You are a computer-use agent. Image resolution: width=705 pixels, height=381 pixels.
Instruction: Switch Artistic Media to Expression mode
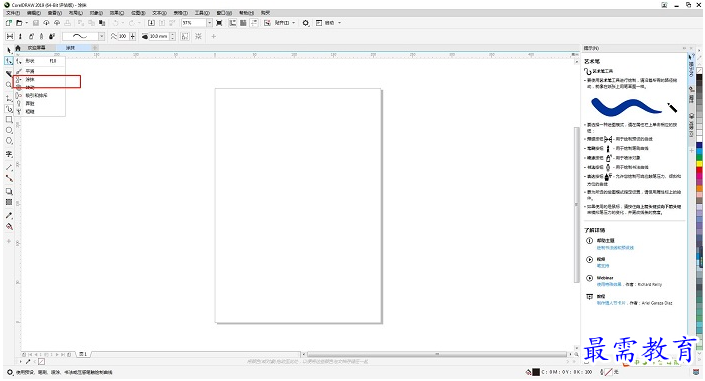pyautogui.click(x=52, y=36)
